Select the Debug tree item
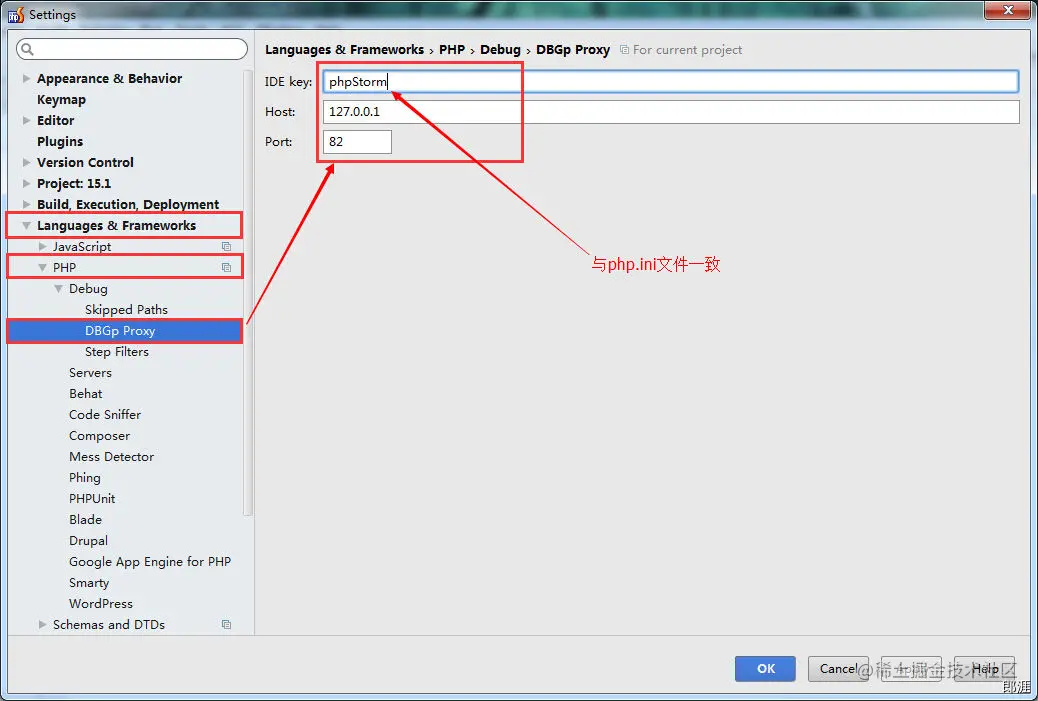 coord(88,289)
